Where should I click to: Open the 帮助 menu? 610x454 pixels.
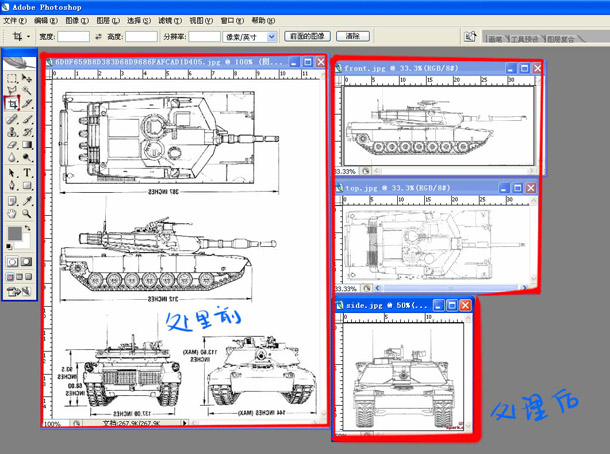tap(263, 21)
